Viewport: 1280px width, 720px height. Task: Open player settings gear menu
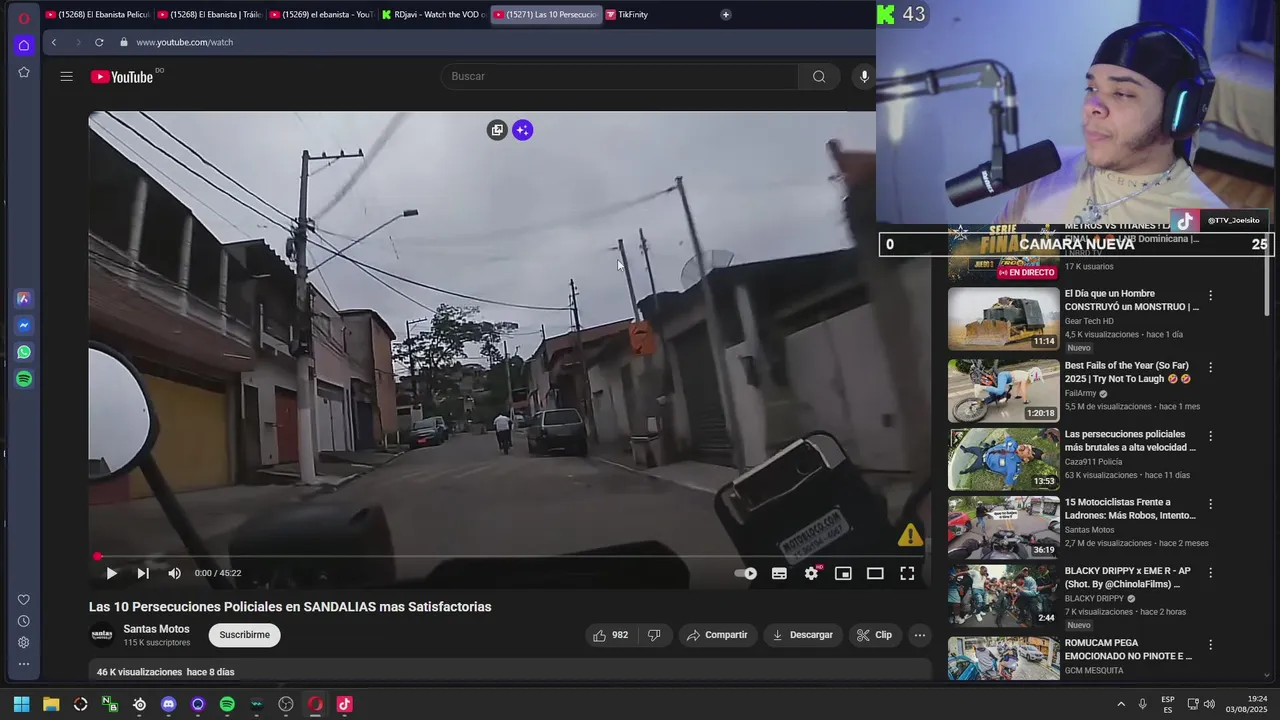click(x=811, y=573)
